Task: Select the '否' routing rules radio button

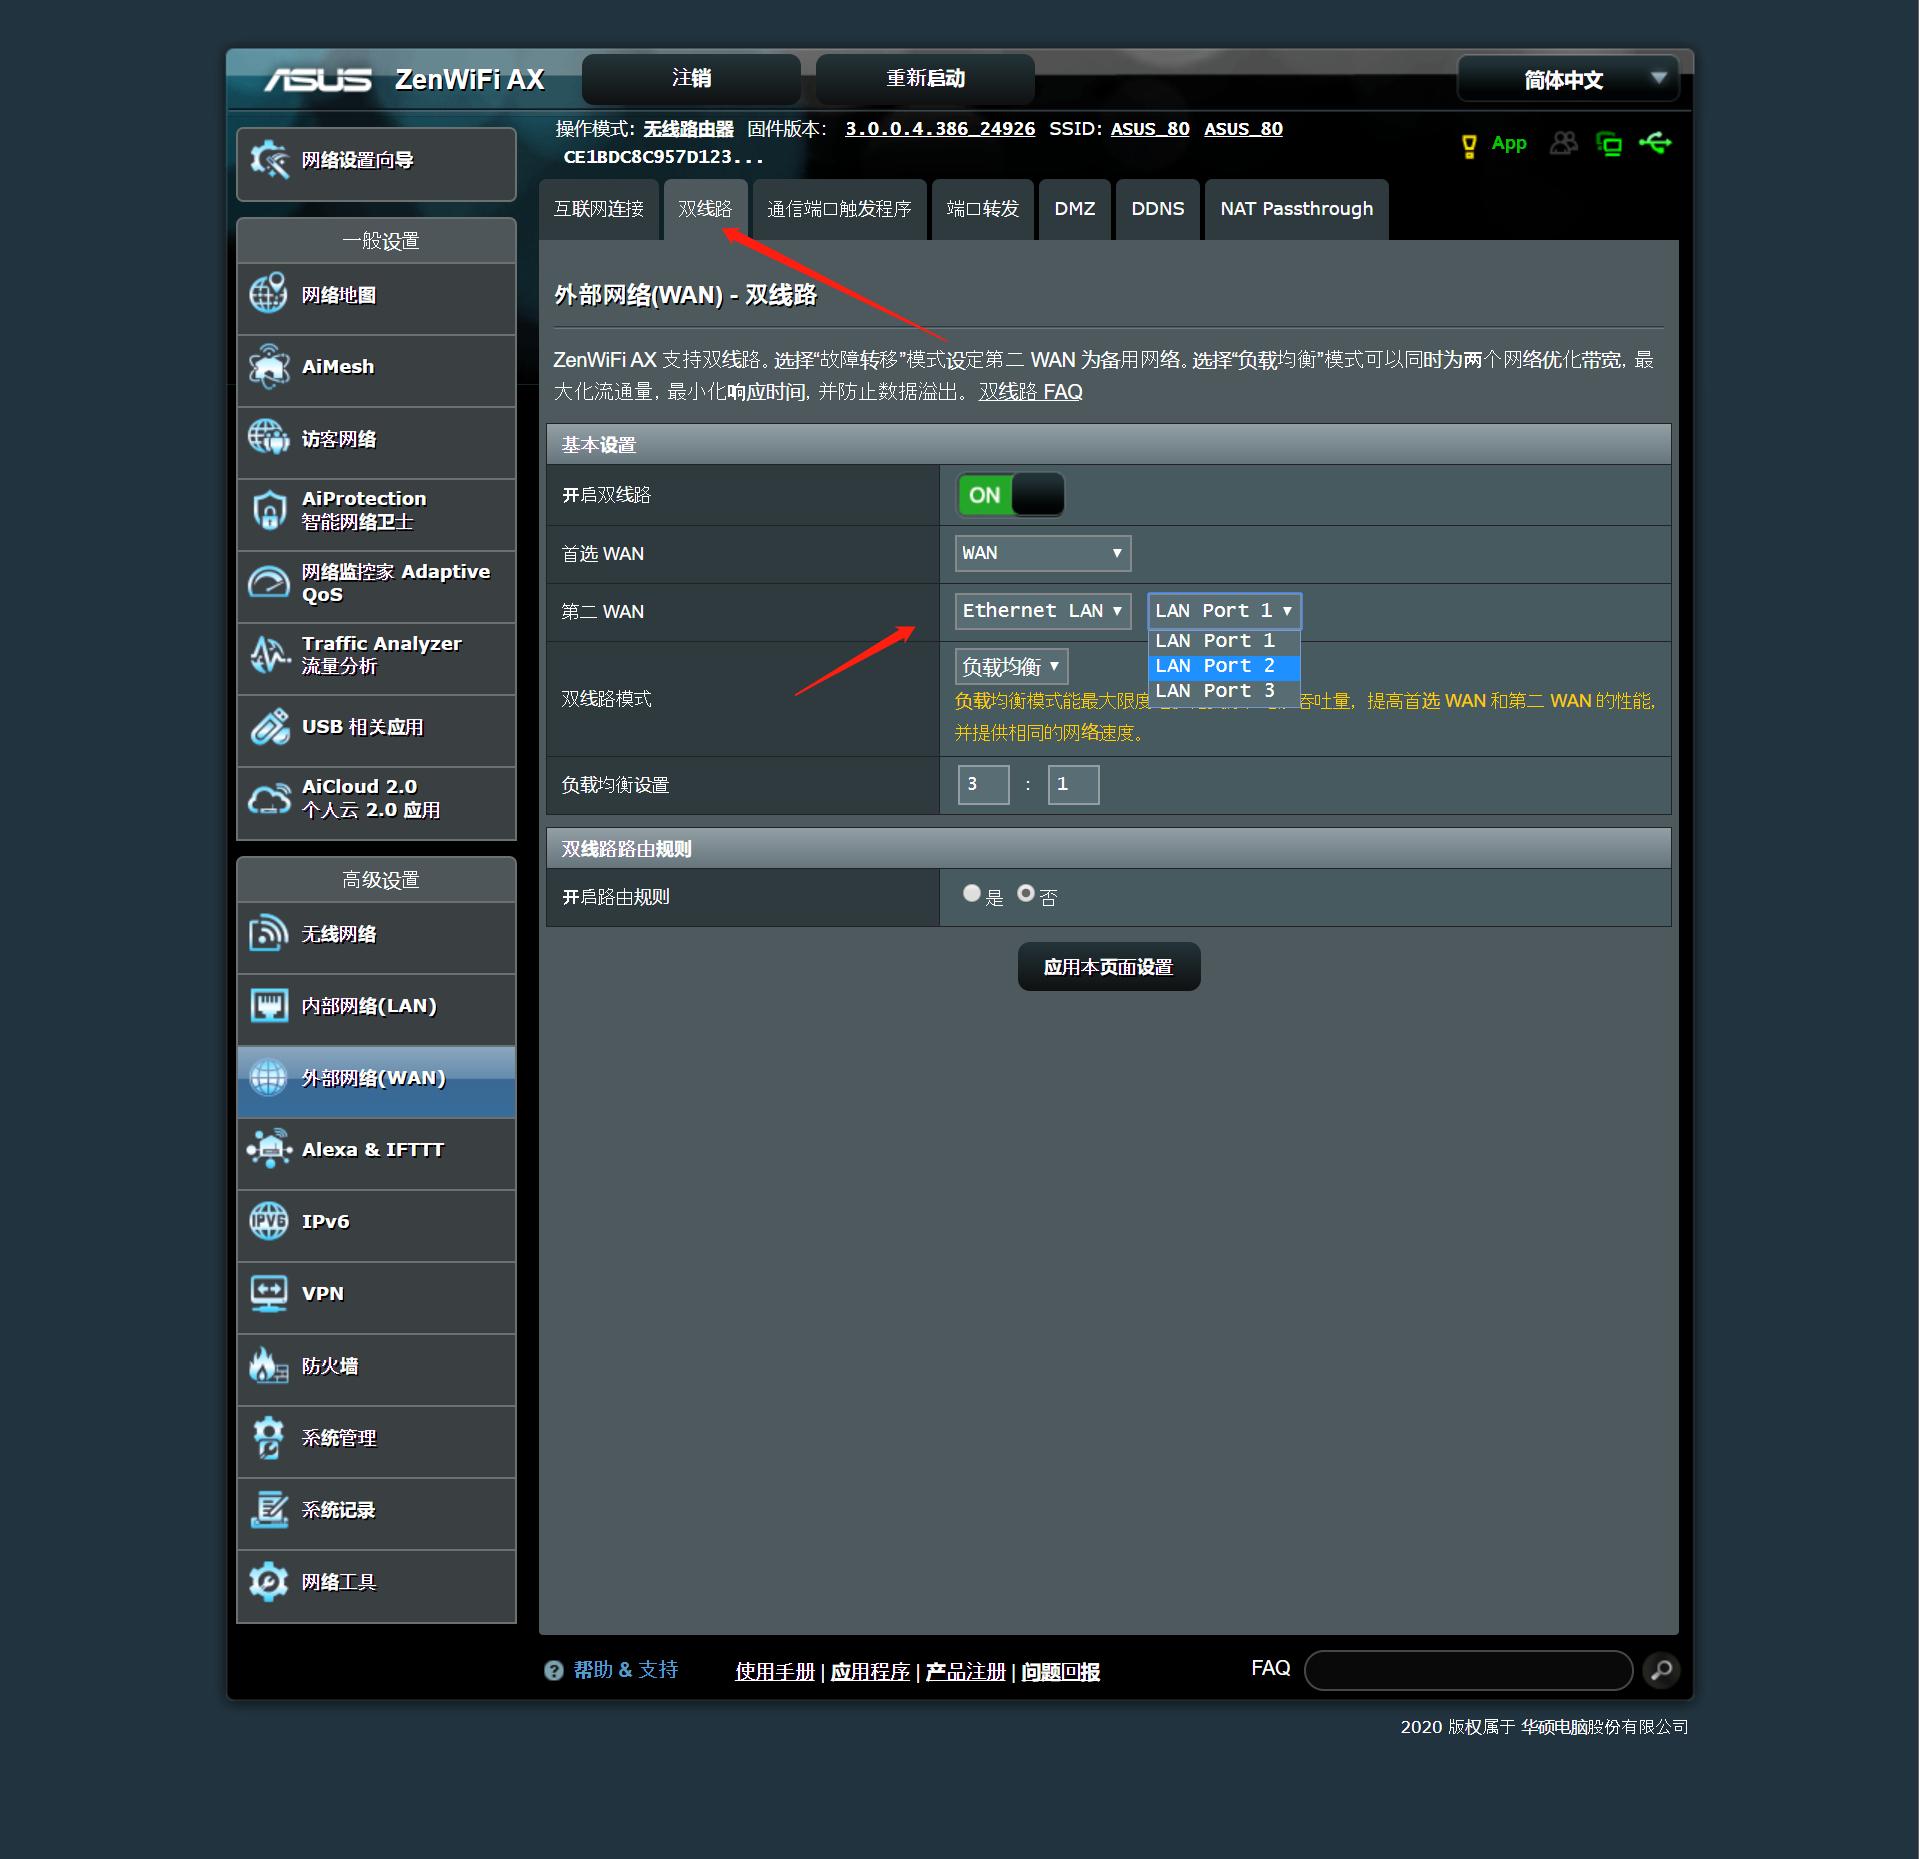Action: [1026, 893]
